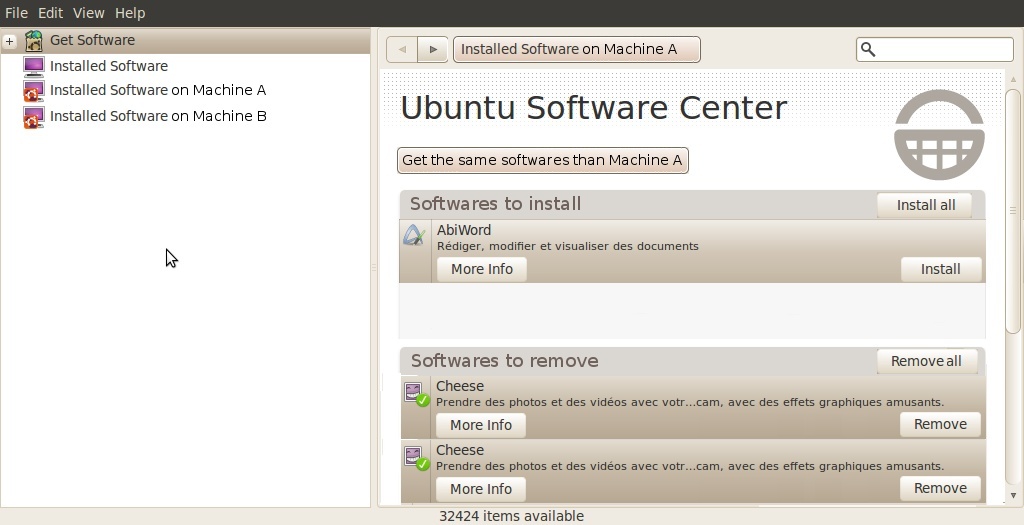Click the magnifier icon in search box
This screenshot has height=525, width=1024.
click(868, 49)
